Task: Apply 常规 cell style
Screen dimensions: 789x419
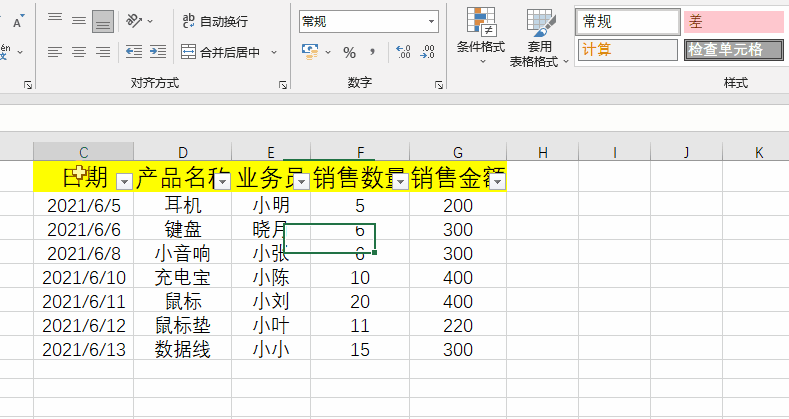Action: (628, 22)
